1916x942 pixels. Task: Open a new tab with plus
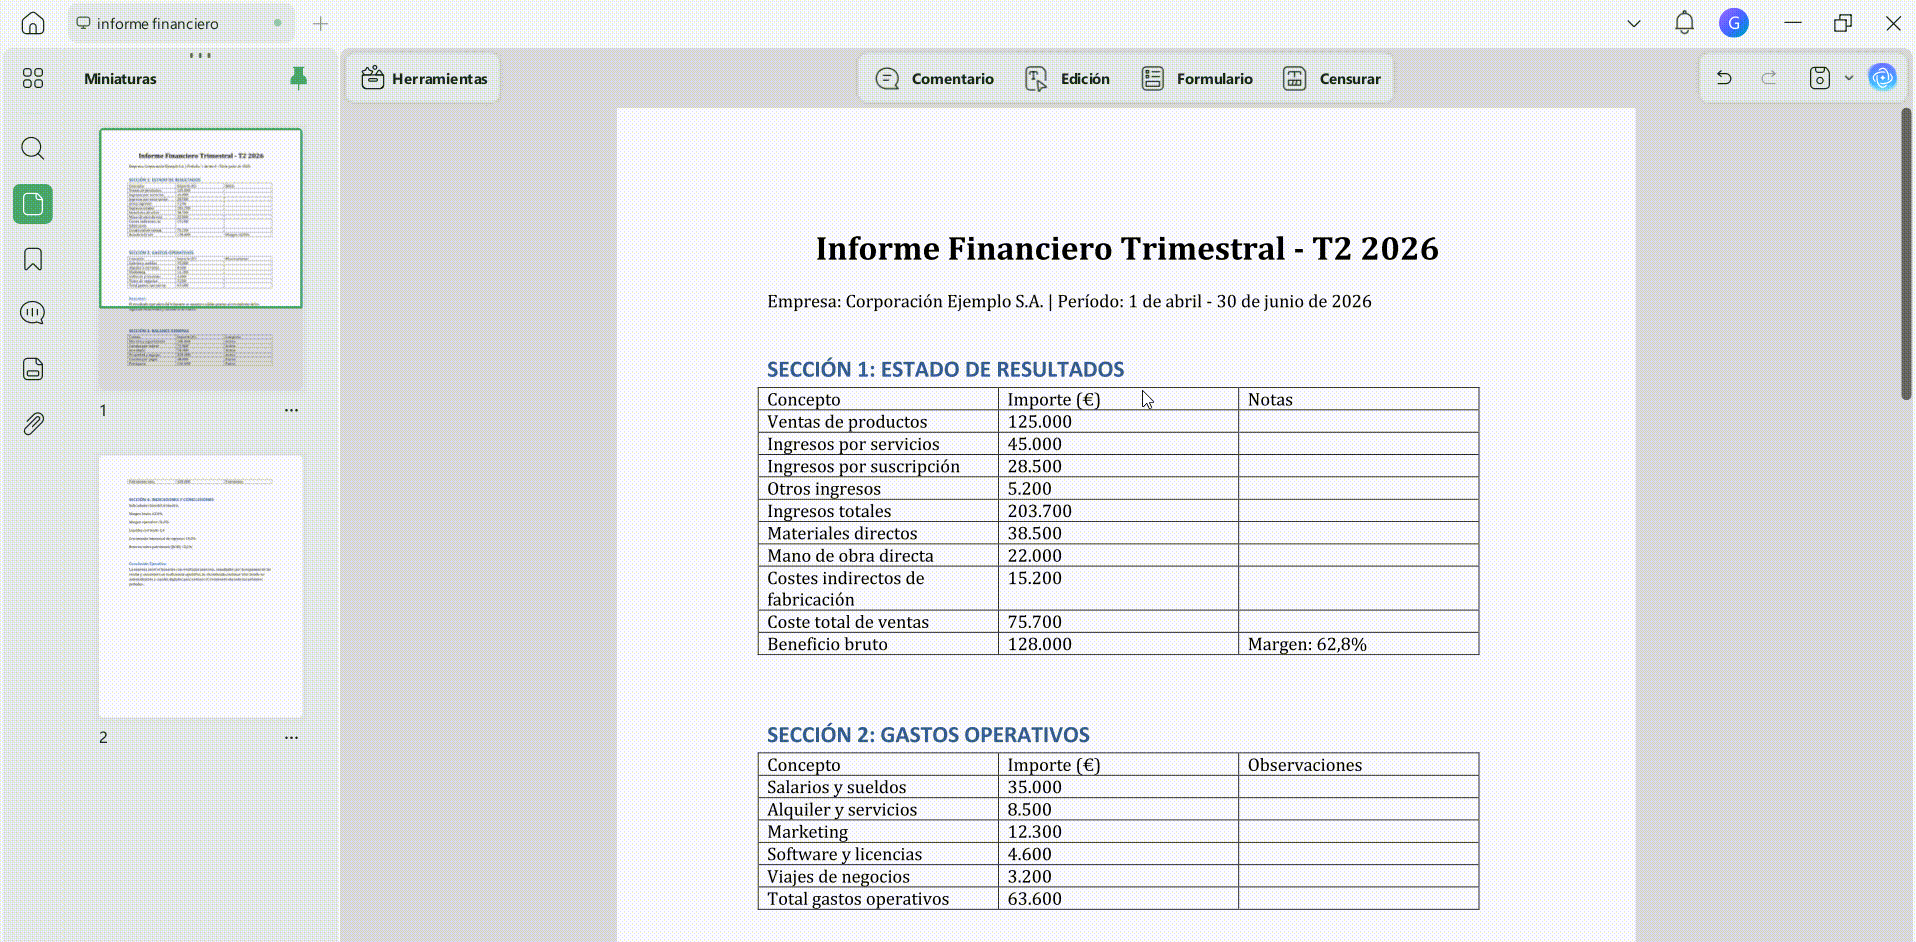[x=320, y=23]
